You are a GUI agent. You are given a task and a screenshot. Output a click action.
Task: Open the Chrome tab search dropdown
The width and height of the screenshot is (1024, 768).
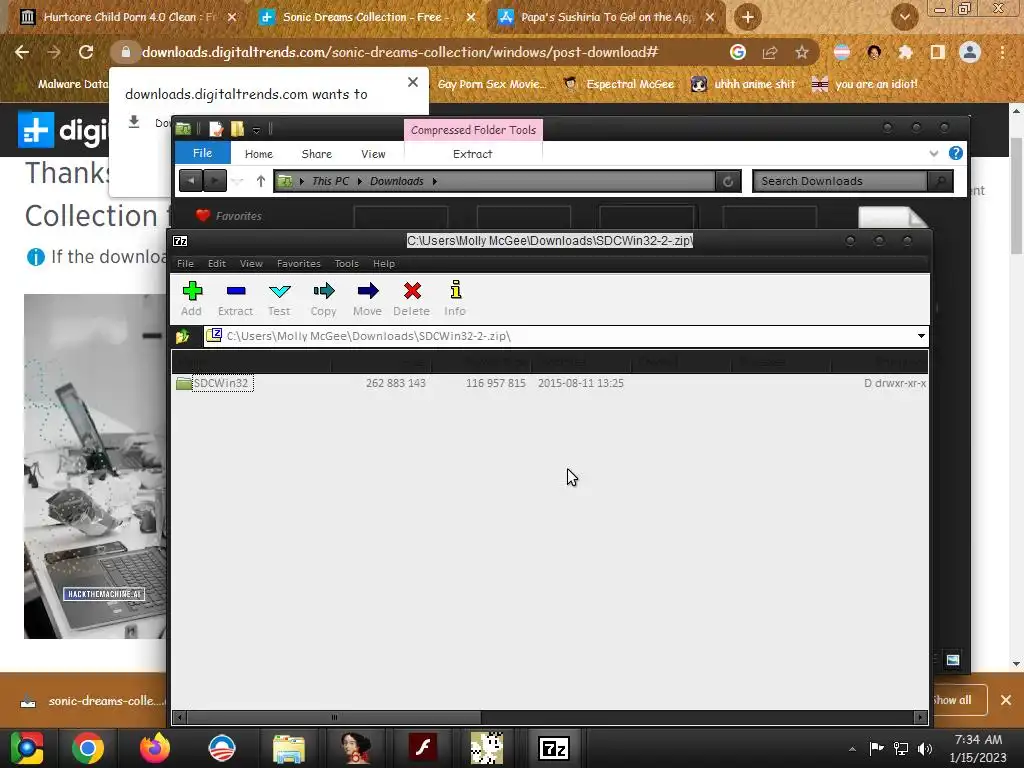[904, 18]
